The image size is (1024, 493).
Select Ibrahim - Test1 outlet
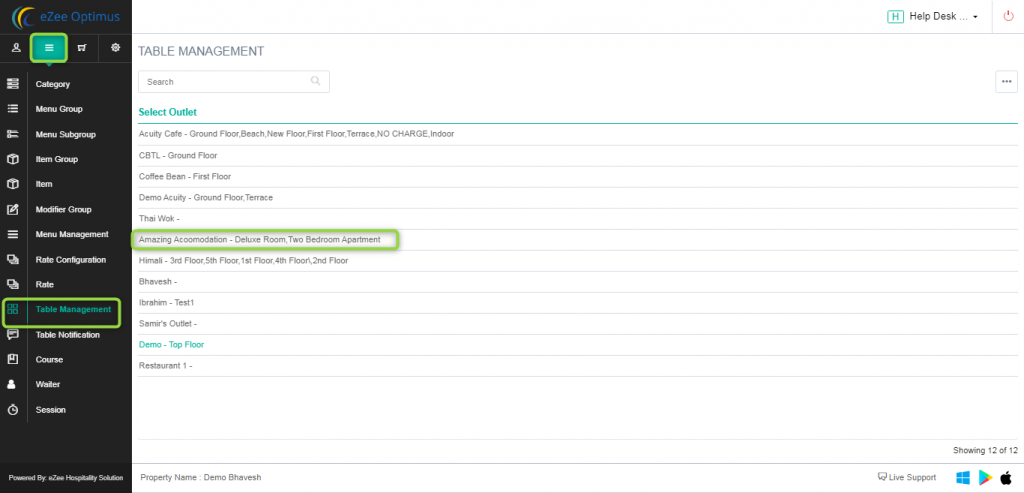pyautogui.click(x=577, y=302)
